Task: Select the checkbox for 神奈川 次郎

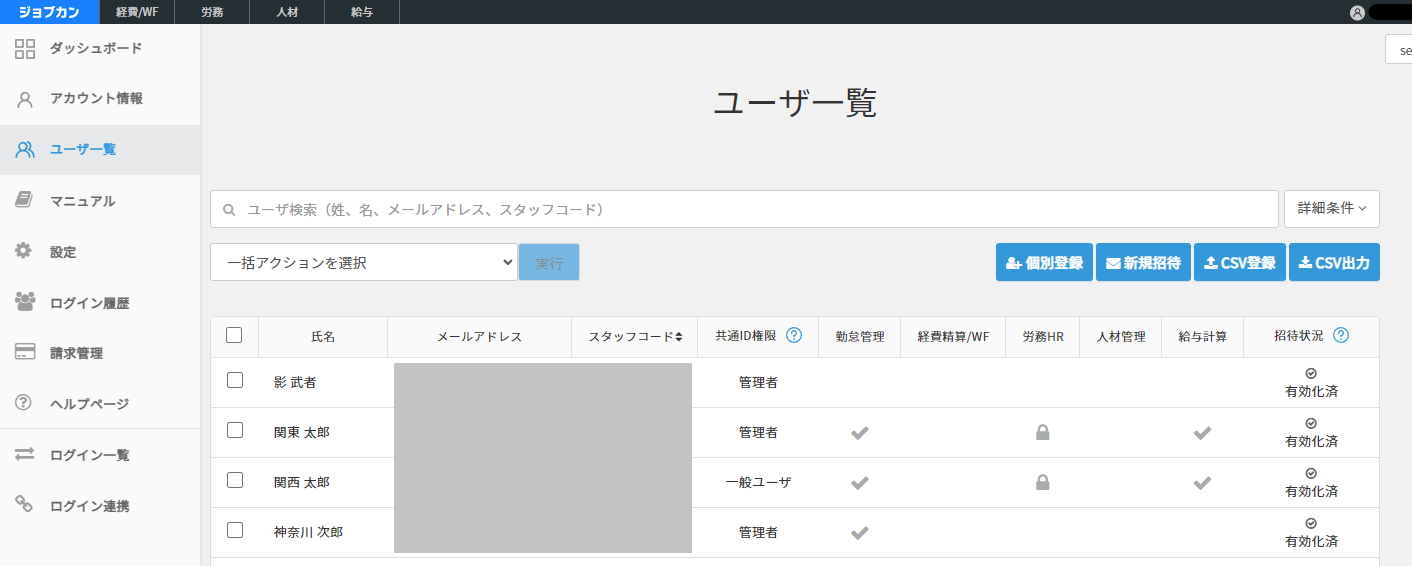Action: [235, 530]
